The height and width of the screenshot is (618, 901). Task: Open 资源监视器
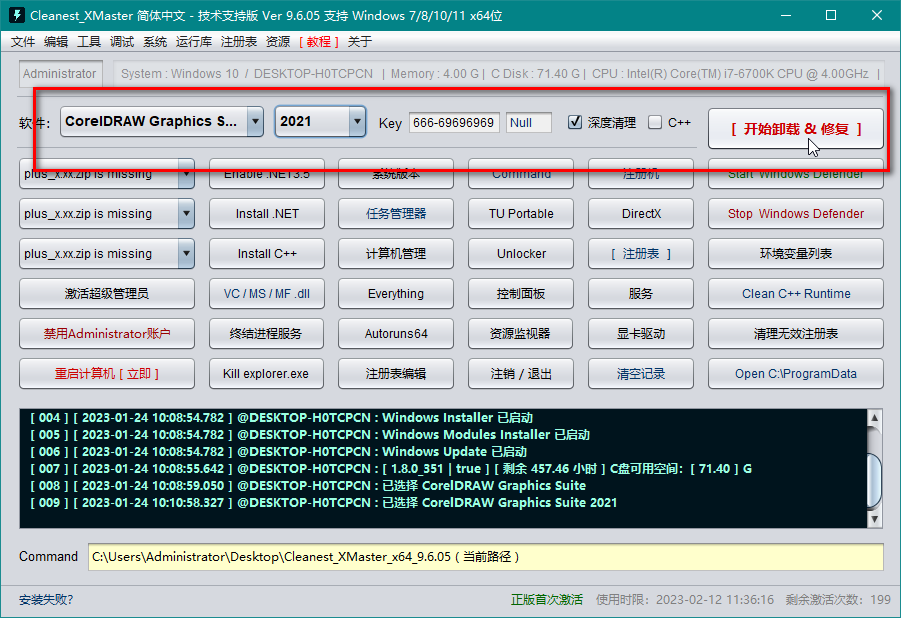tap(521, 333)
